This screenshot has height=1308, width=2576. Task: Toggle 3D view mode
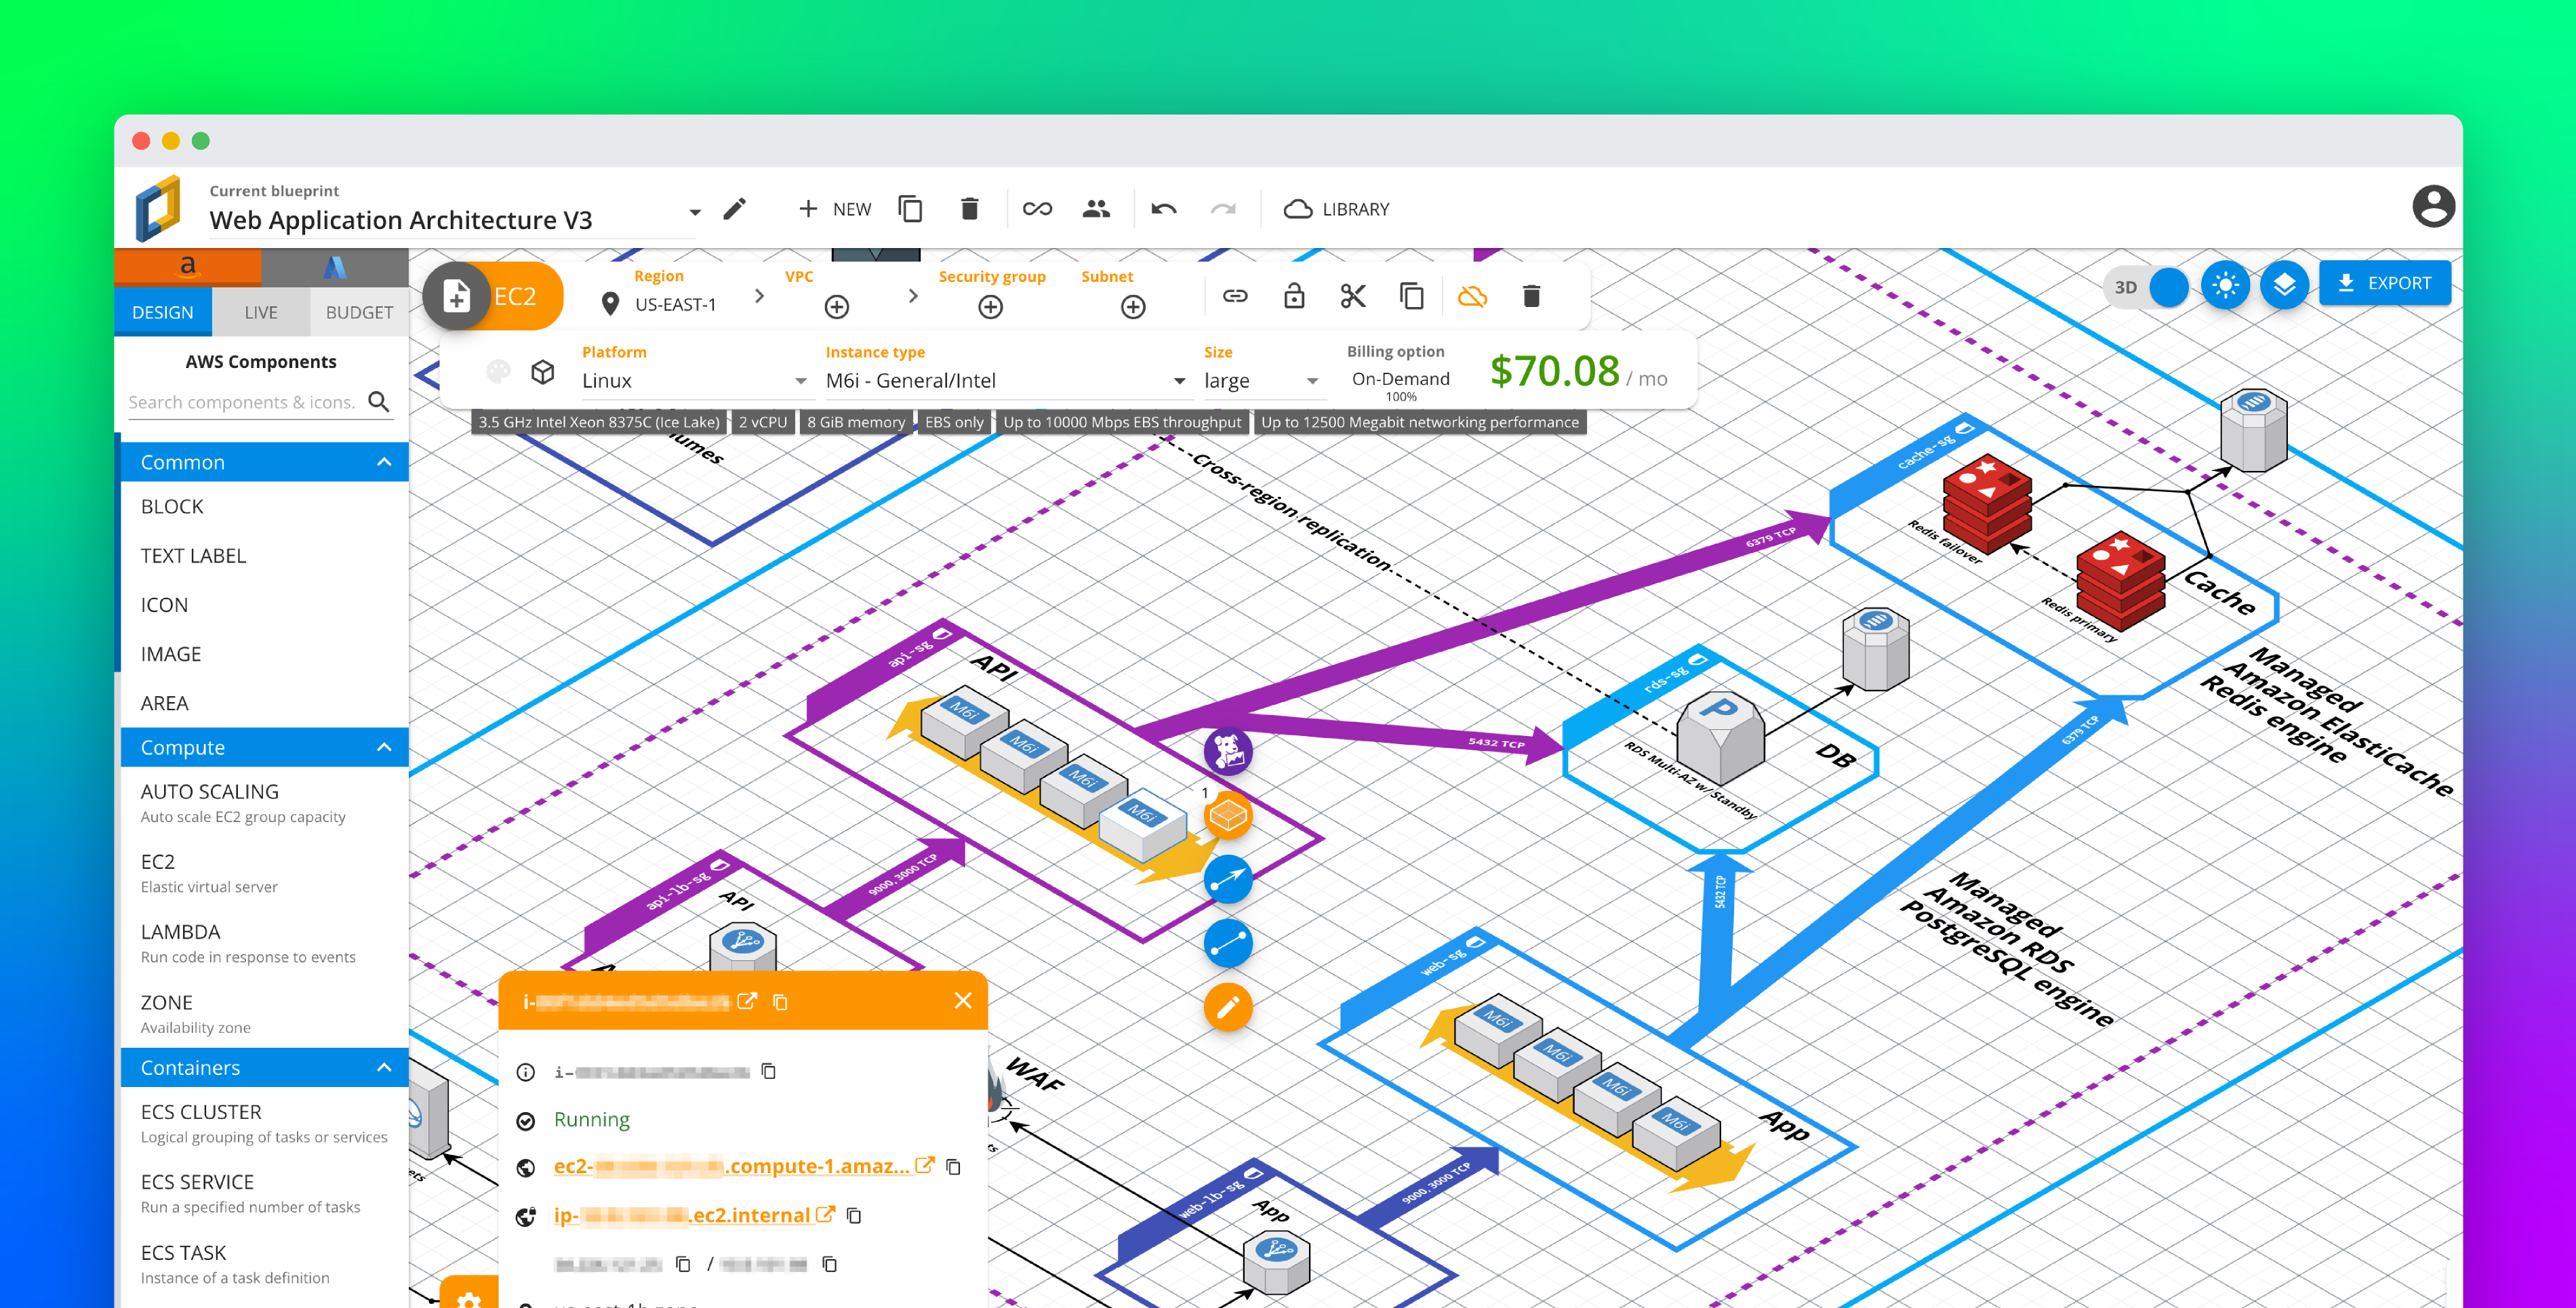tap(2146, 287)
